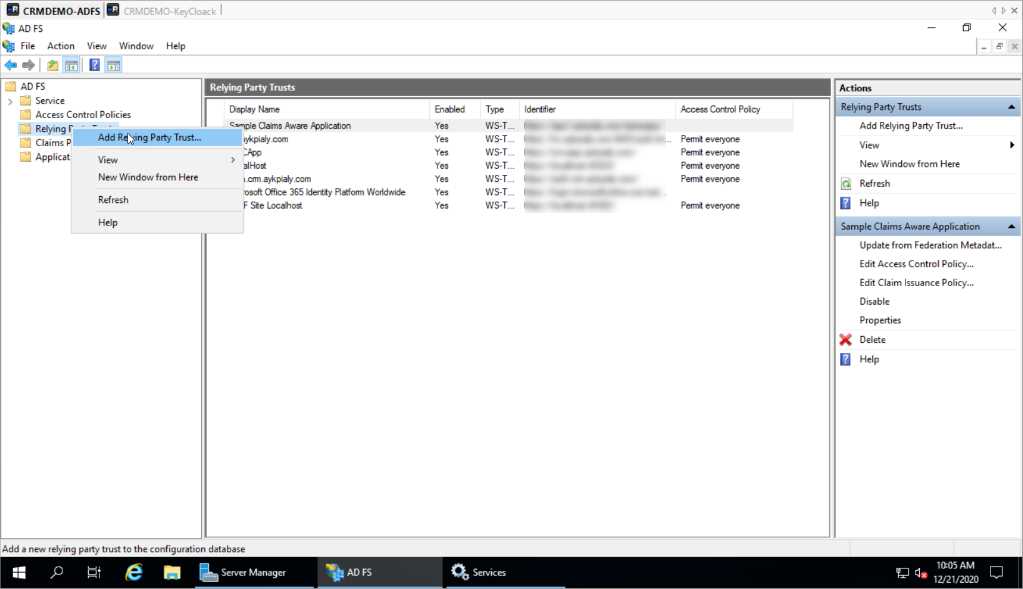Collapse the Relying Party Trusts actions section
This screenshot has width=1023, height=589.
click(x=1012, y=107)
